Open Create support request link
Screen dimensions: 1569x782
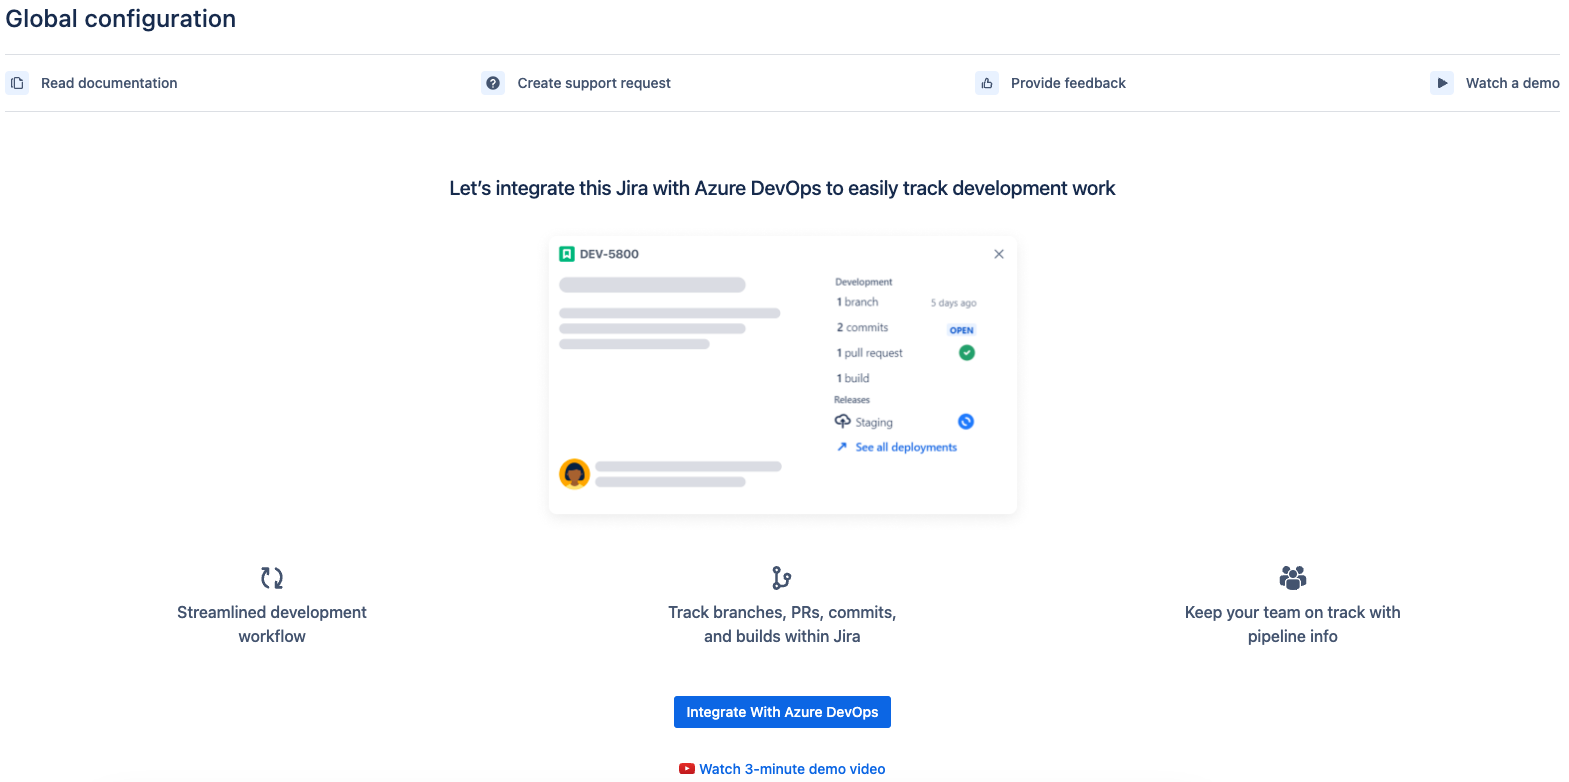(594, 83)
